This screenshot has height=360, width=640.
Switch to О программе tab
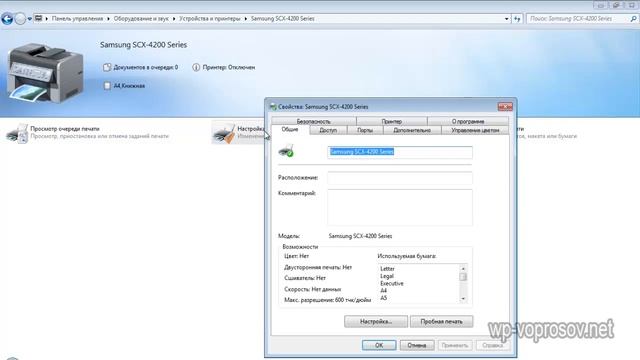pyautogui.click(x=468, y=121)
